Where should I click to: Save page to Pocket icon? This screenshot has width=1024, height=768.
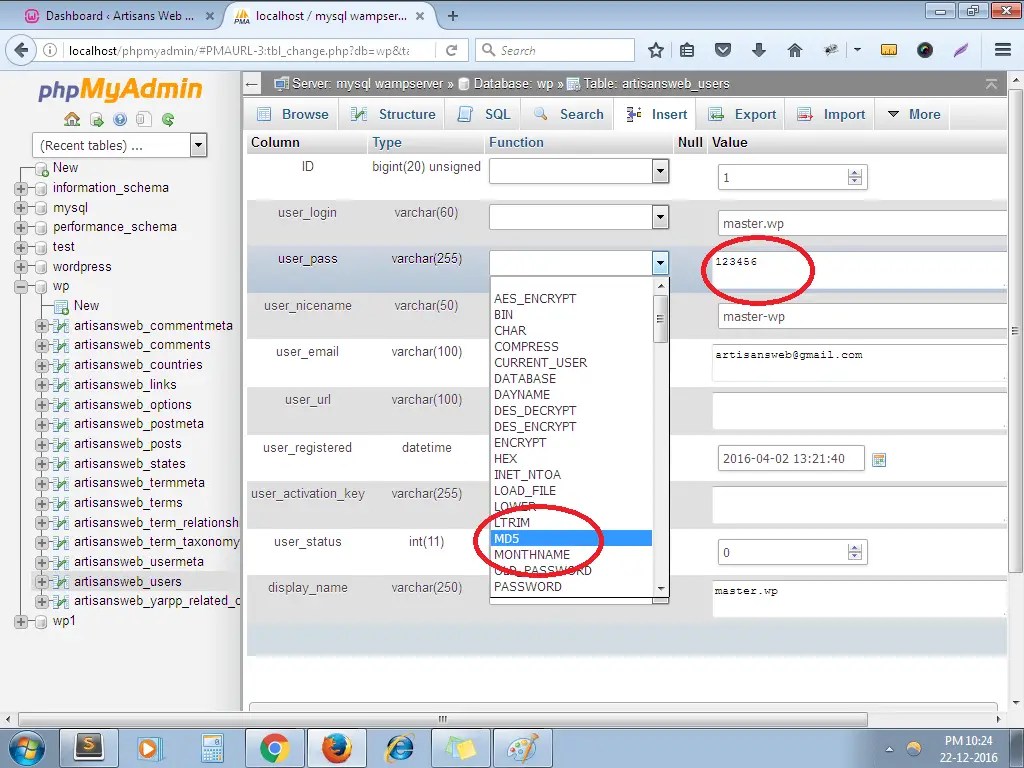click(x=722, y=50)
